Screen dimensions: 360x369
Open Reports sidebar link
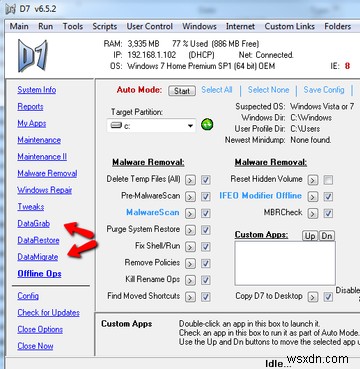(x=30, y=107)
